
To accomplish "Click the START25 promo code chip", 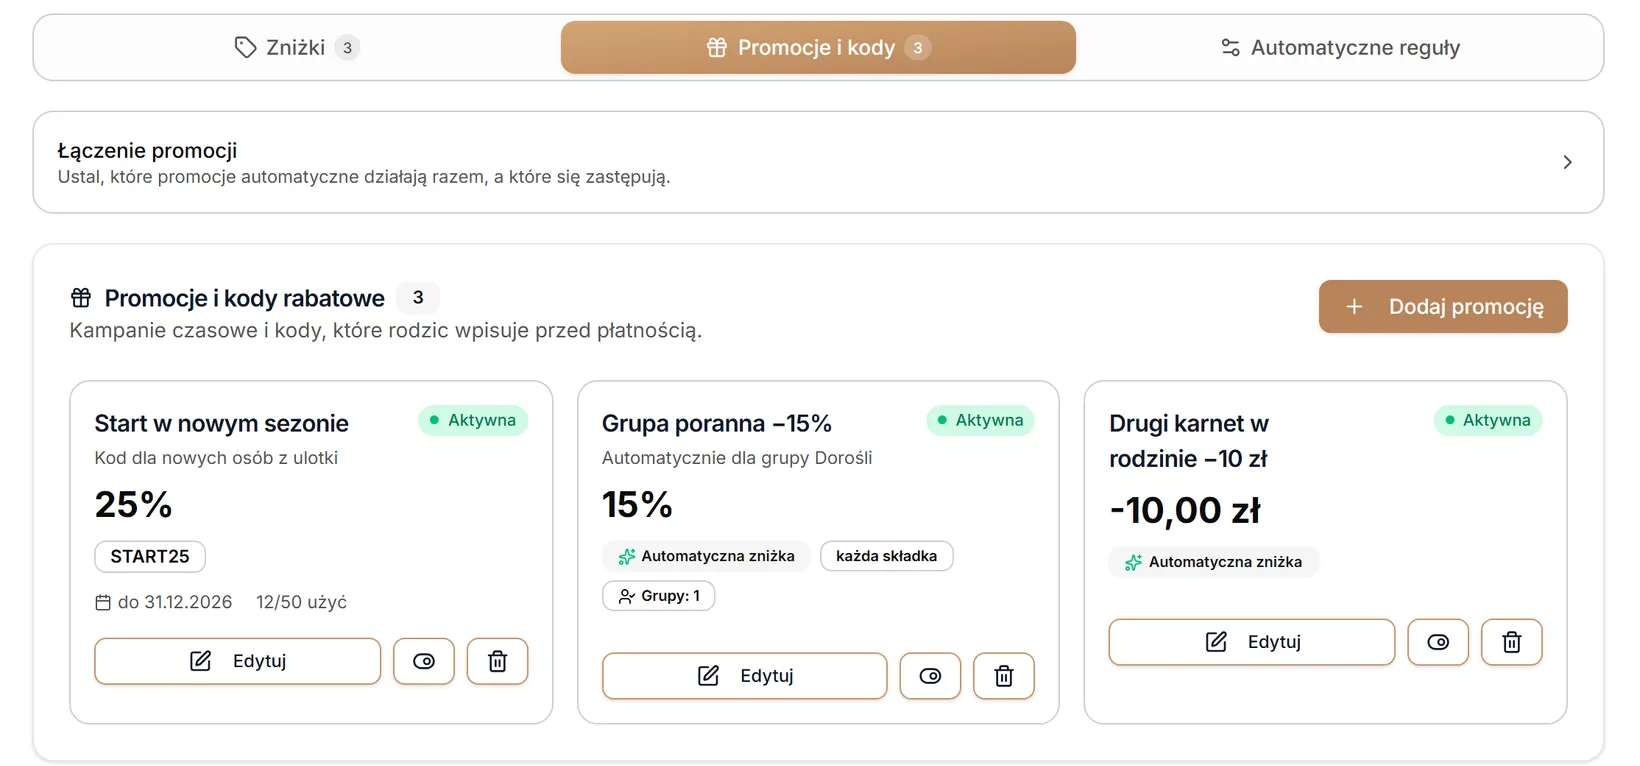I will click(150, 556).
